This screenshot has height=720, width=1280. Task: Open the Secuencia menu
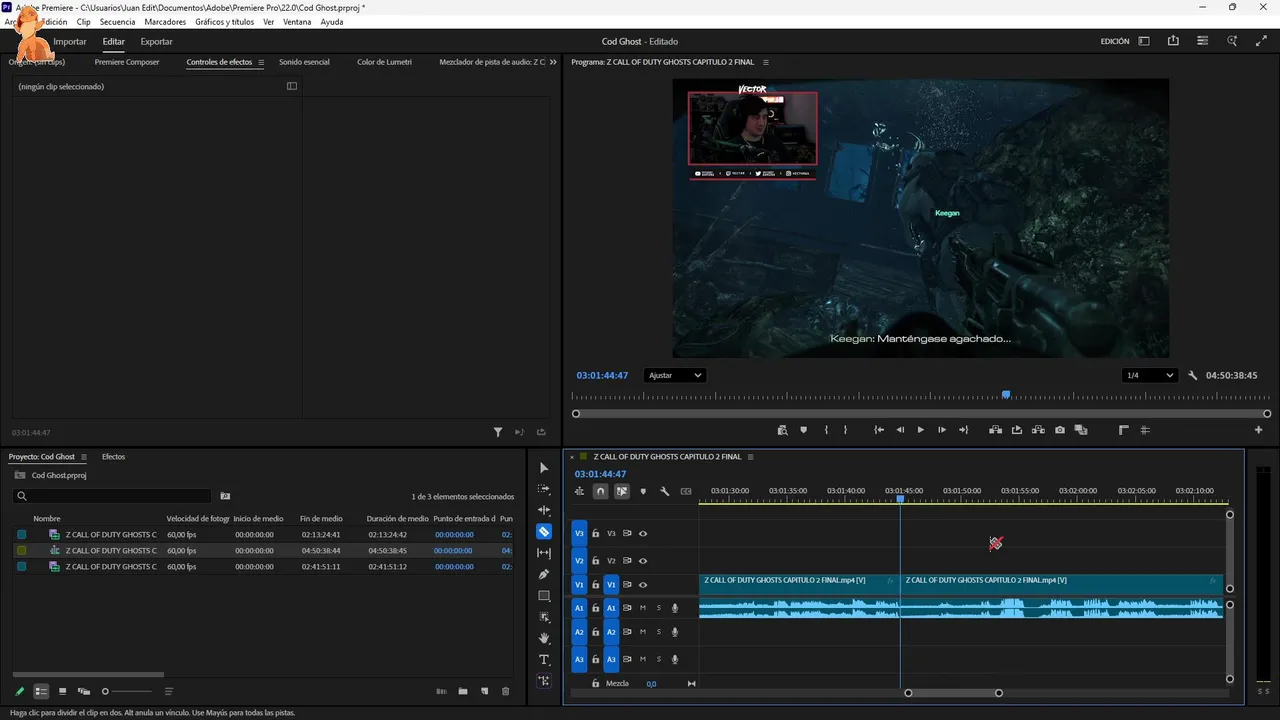[x=117, y=21]
